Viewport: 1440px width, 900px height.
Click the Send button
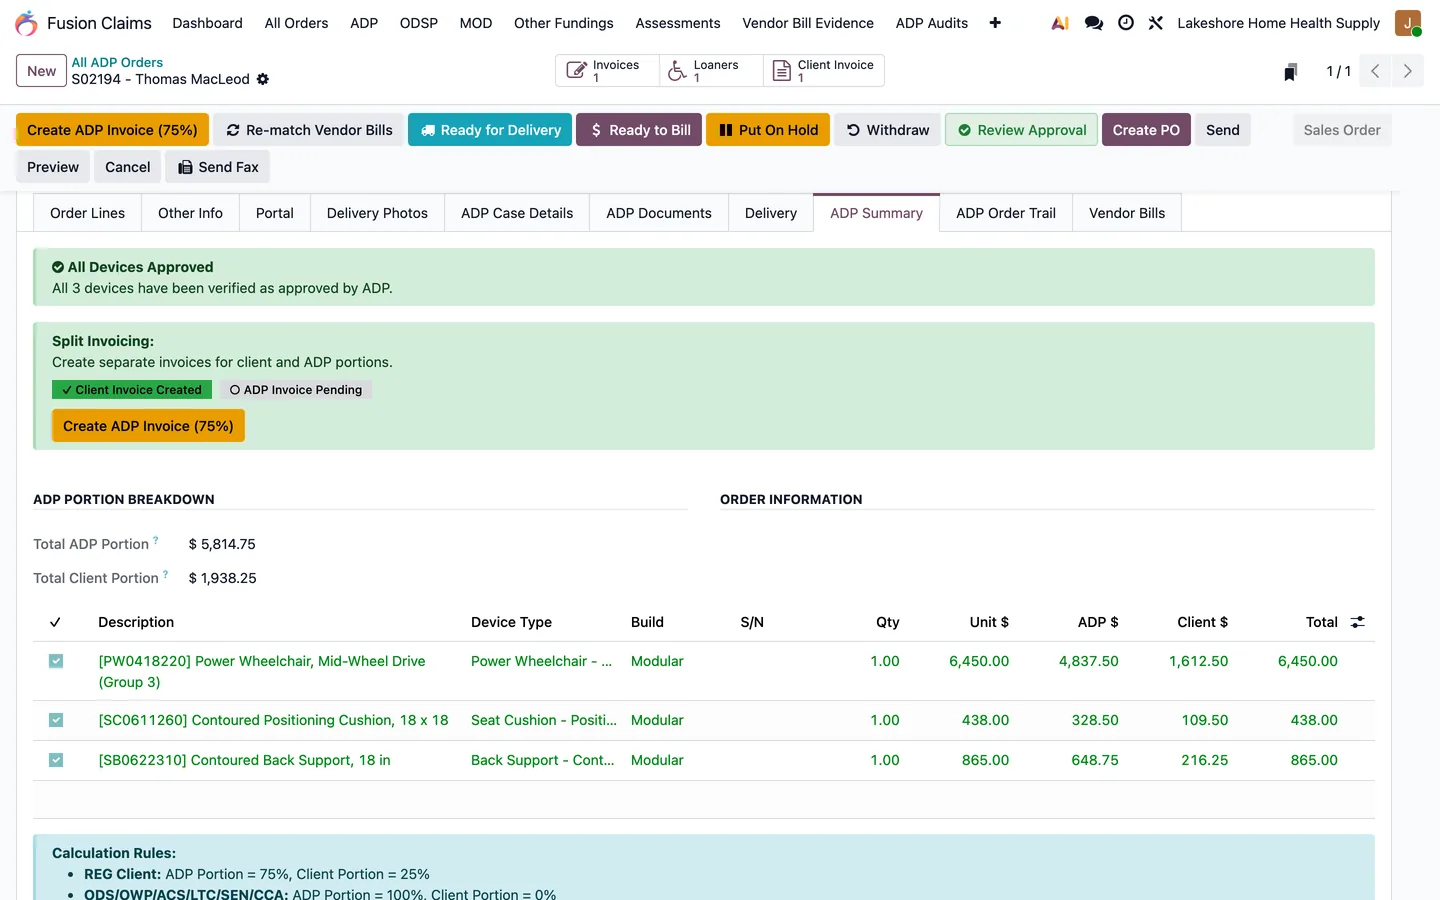(x=1222, y=130)
